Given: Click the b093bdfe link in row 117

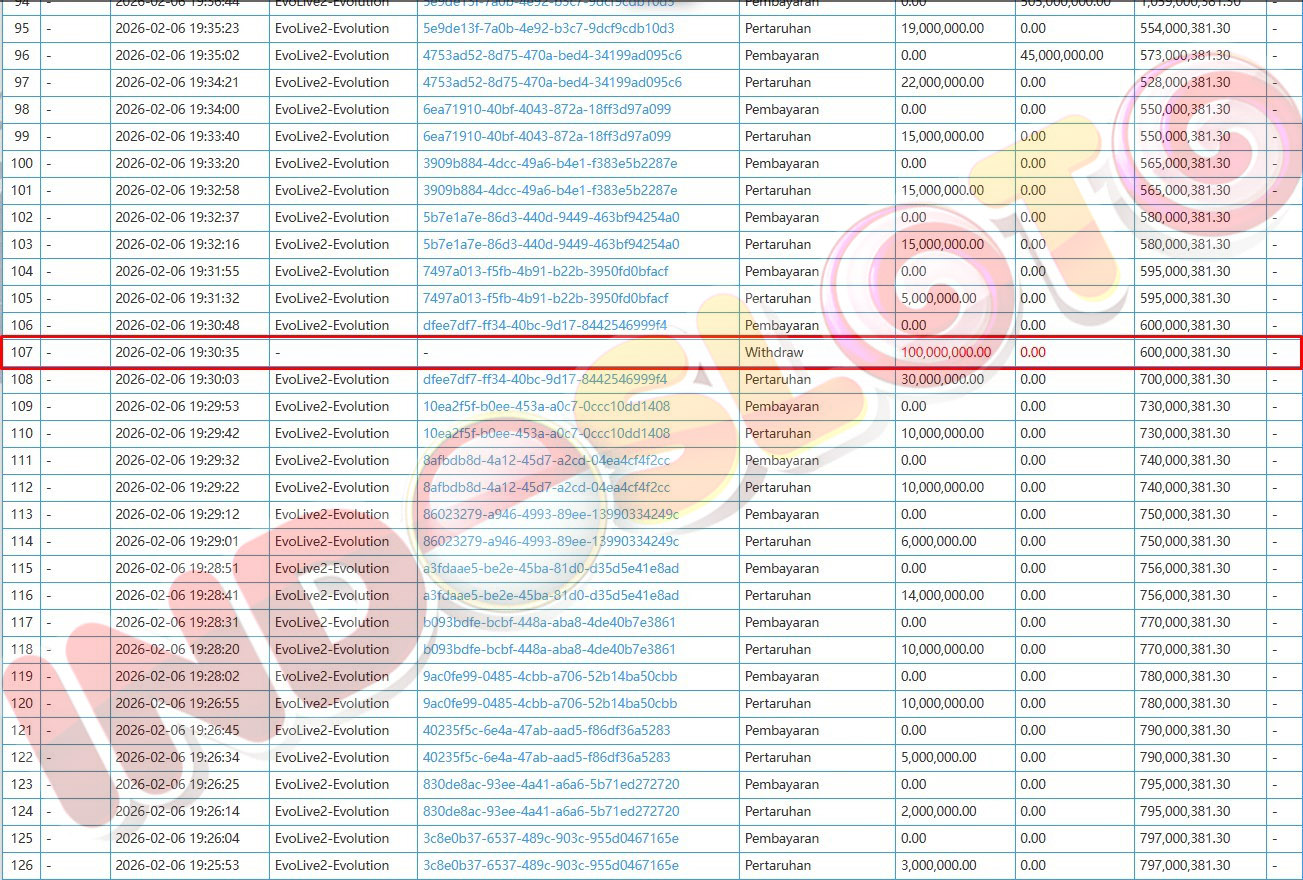Looking at the screenshot, I should tap(549, 623).
